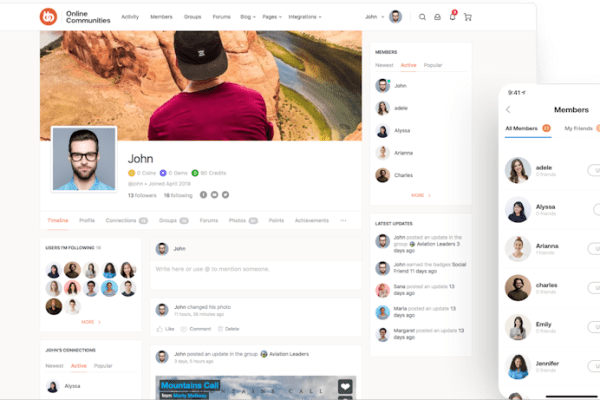Click 16 following link

178,195
